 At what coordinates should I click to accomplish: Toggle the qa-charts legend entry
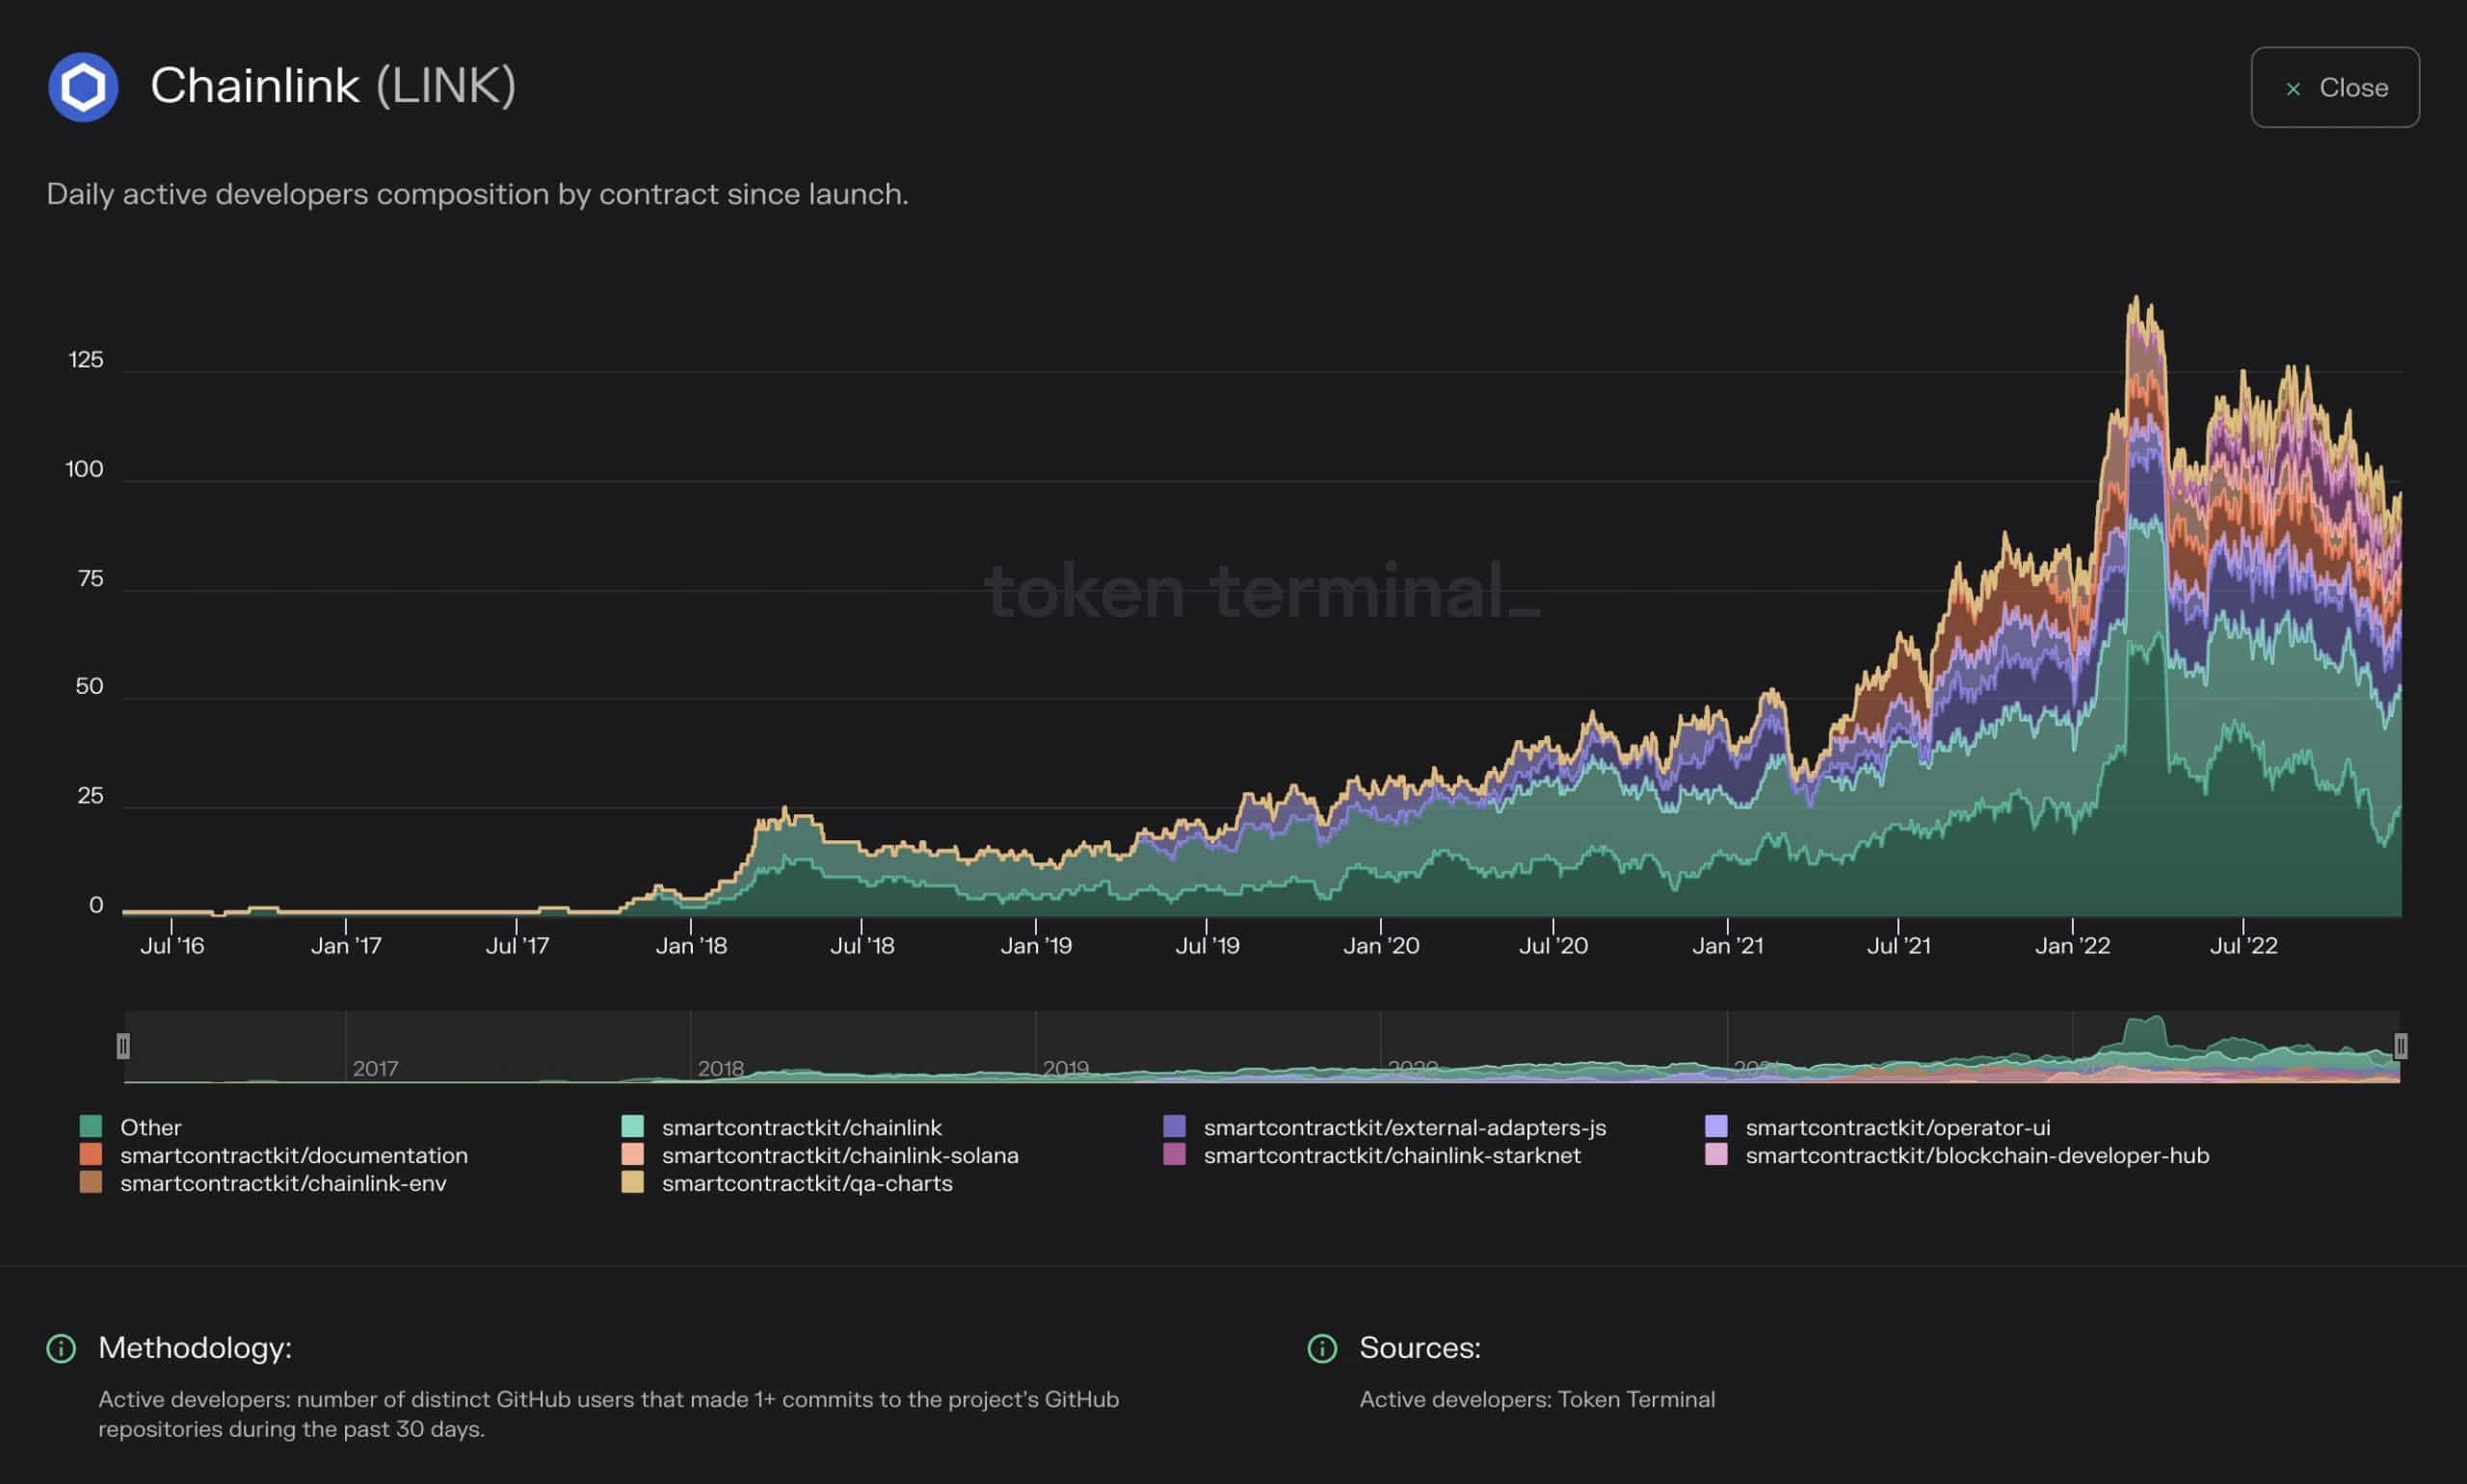[806, 1183]
